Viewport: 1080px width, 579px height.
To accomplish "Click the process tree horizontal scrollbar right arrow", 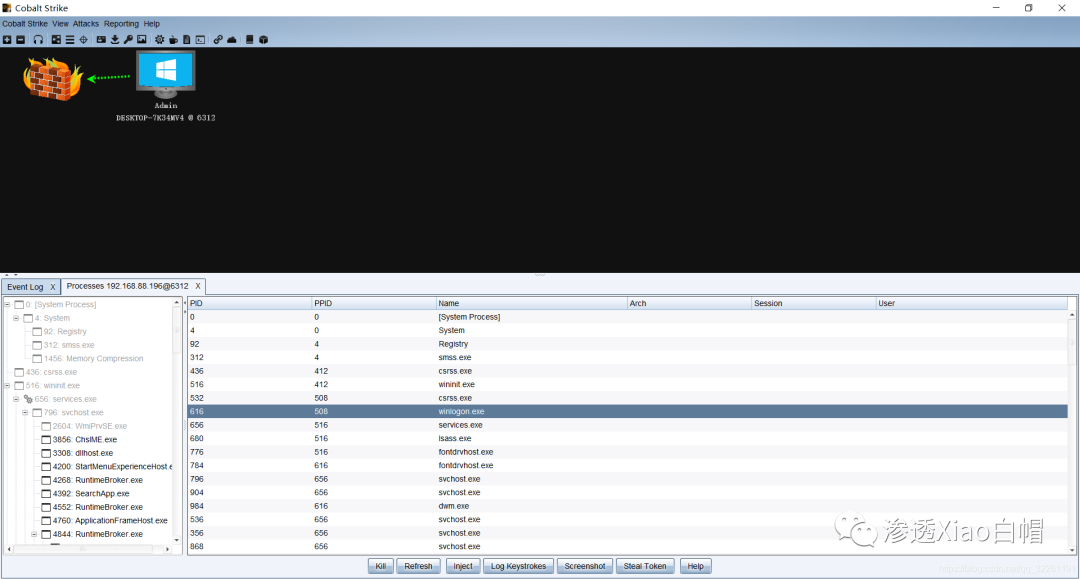I will pyautogui.click(x=167, y=549).
